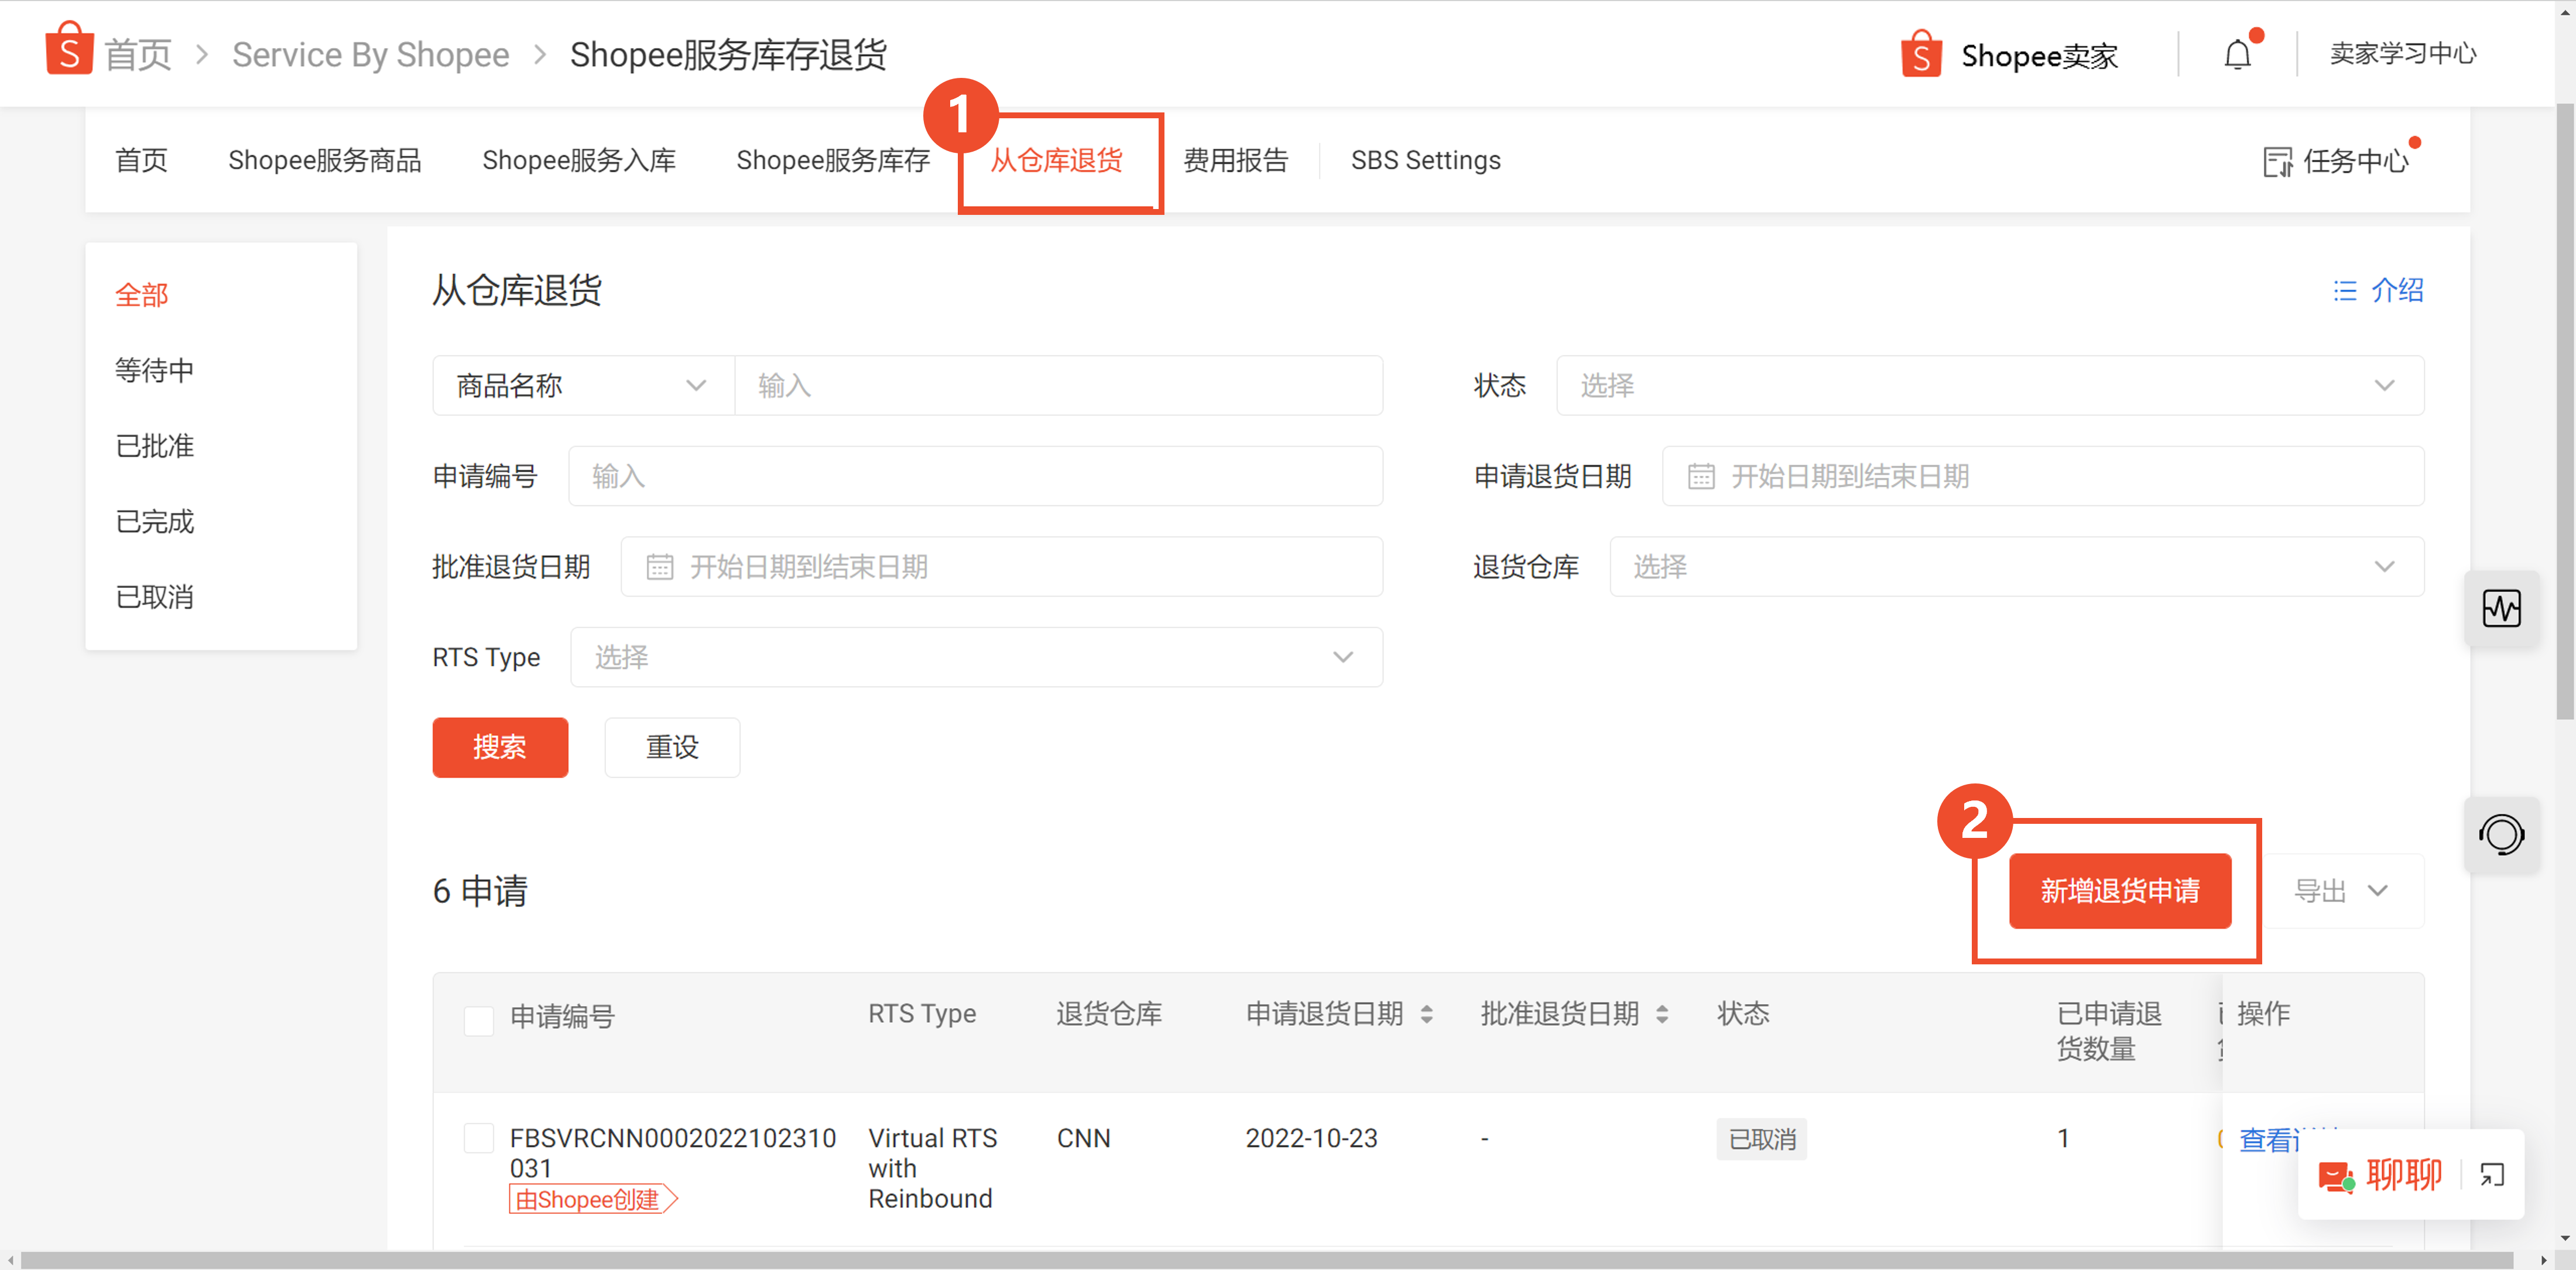The width and height of the screenshot is (2576, 1270).
Task: Open the 聊聊 chat icon
Action: tap(2336, 1176)
